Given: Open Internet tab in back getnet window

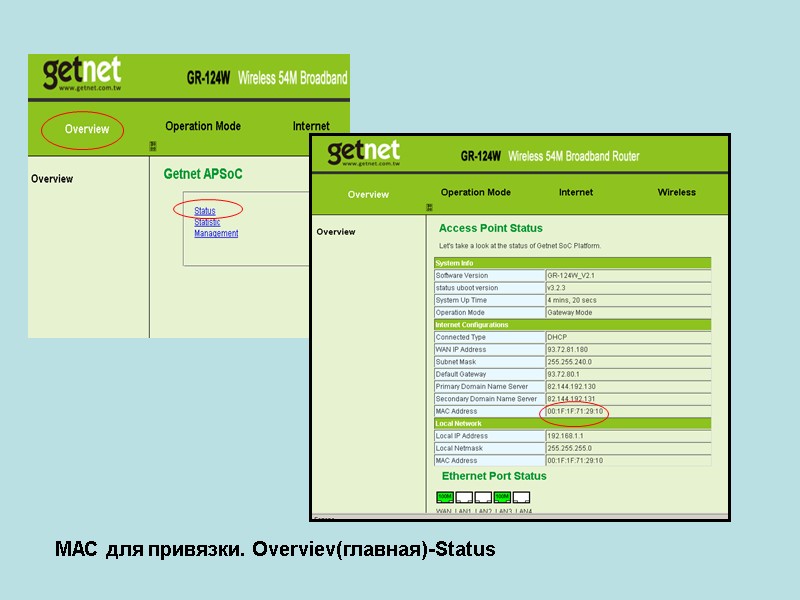Looking at the screenshot, I should [x=311, y=126].
